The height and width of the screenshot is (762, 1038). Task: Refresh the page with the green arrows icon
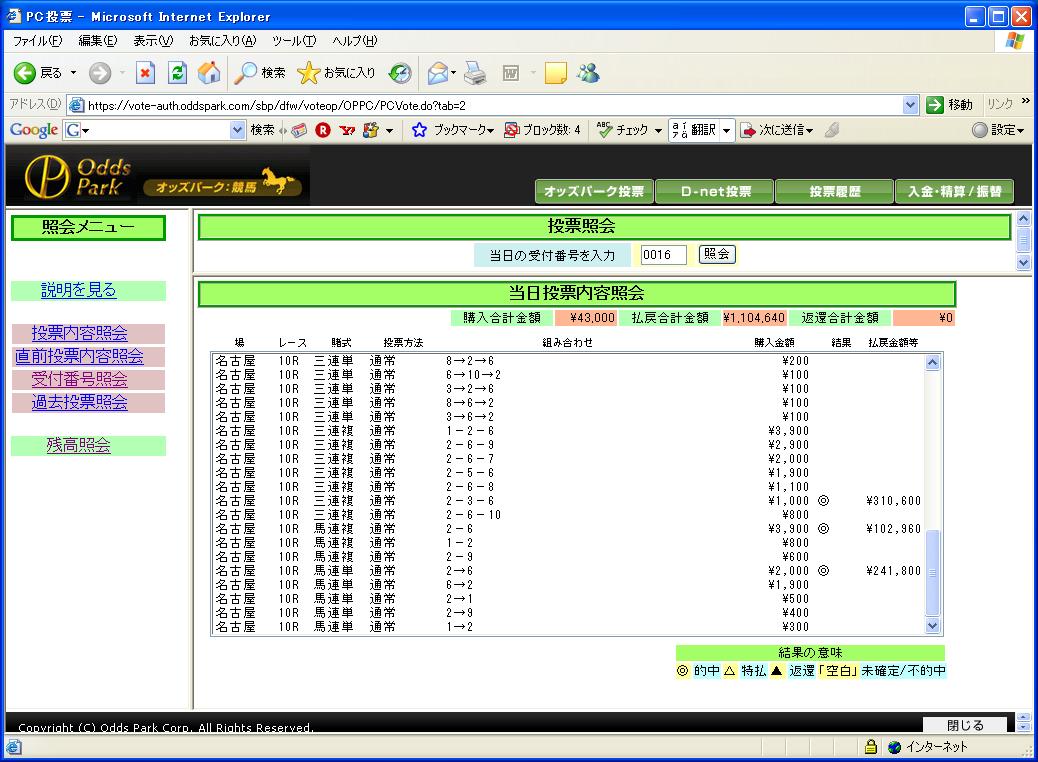tap(177, 73)
